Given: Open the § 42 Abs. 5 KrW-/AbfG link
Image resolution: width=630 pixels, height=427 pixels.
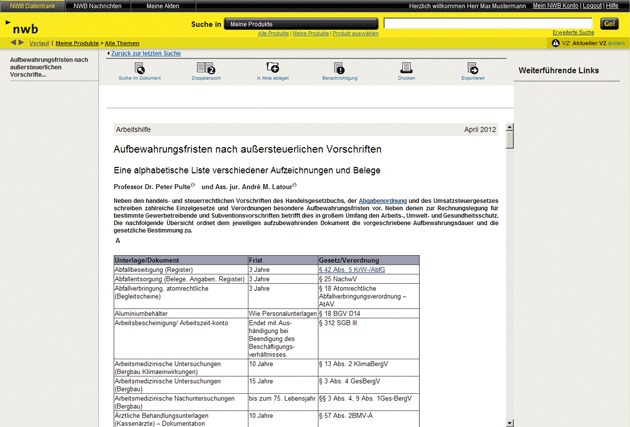Looking at the screenshot, I should (x=351, y=270).
